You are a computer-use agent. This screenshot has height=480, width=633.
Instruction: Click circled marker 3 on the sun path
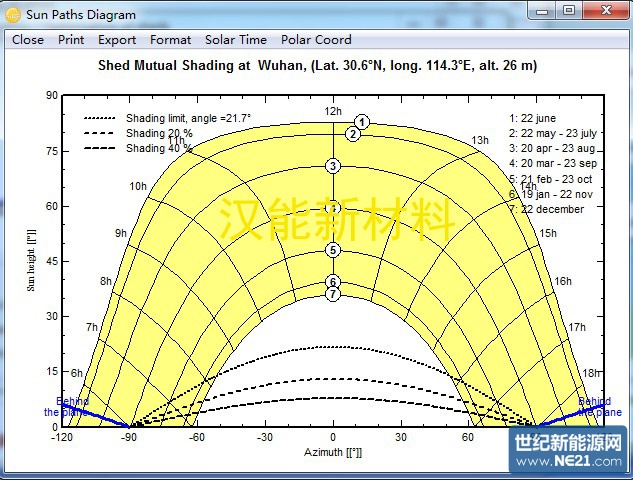click(x=333, y=166)
